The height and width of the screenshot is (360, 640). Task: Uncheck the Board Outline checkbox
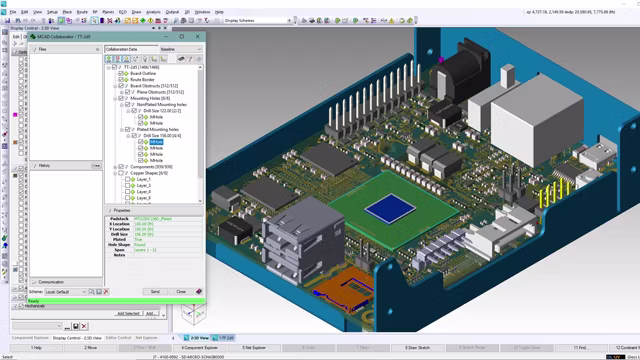point(121,73)
